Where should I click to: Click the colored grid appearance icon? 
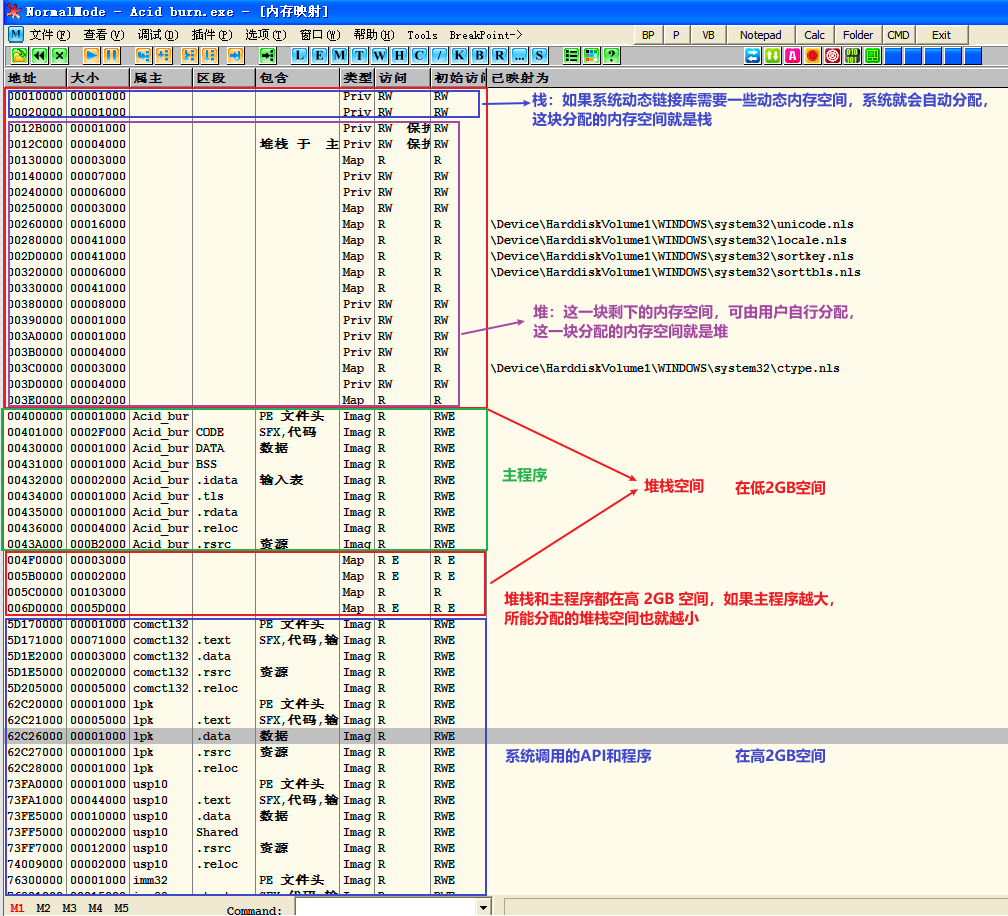[x=591, y=56]
